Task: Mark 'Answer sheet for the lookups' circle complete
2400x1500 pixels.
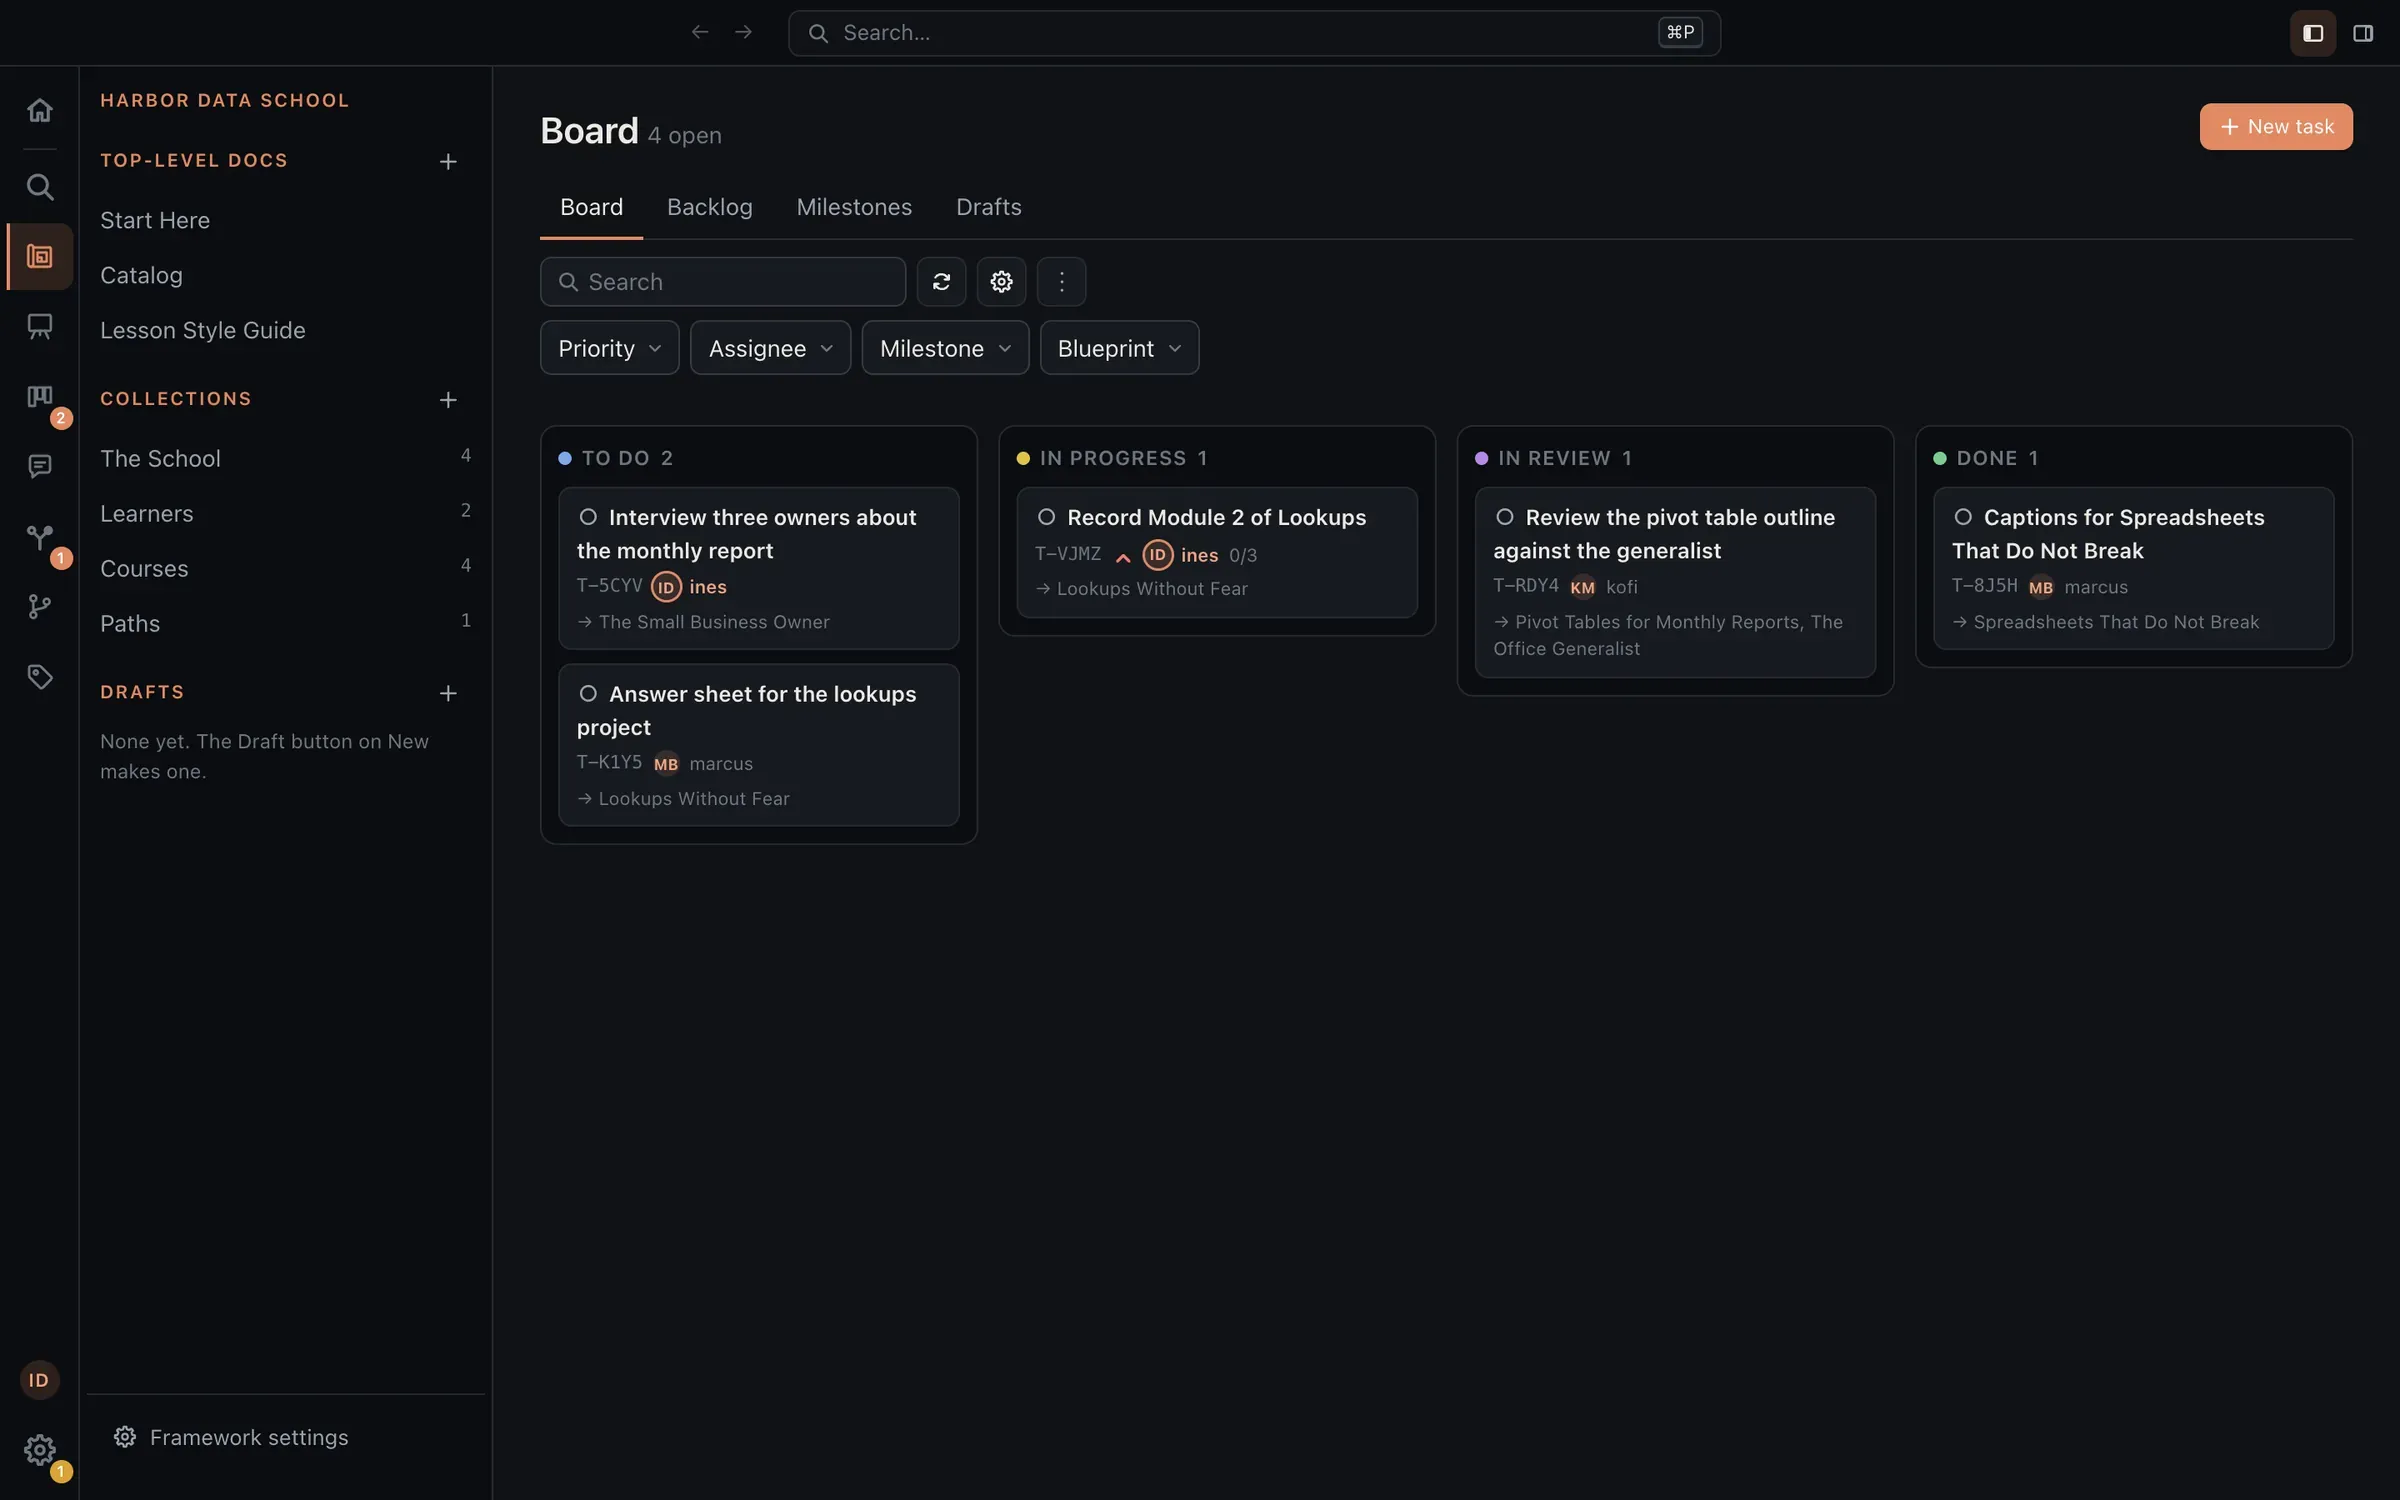Action: click(x=588, y=694)
